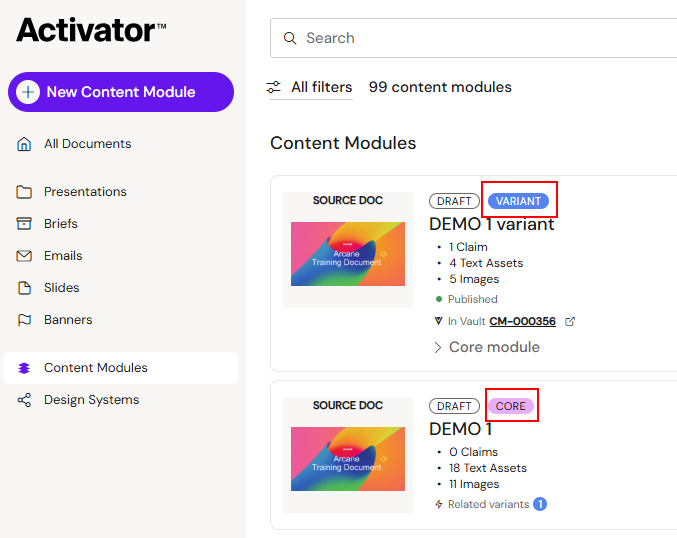
Task: Click the magnifier icon in the search bar
Action: coord(290,38)
